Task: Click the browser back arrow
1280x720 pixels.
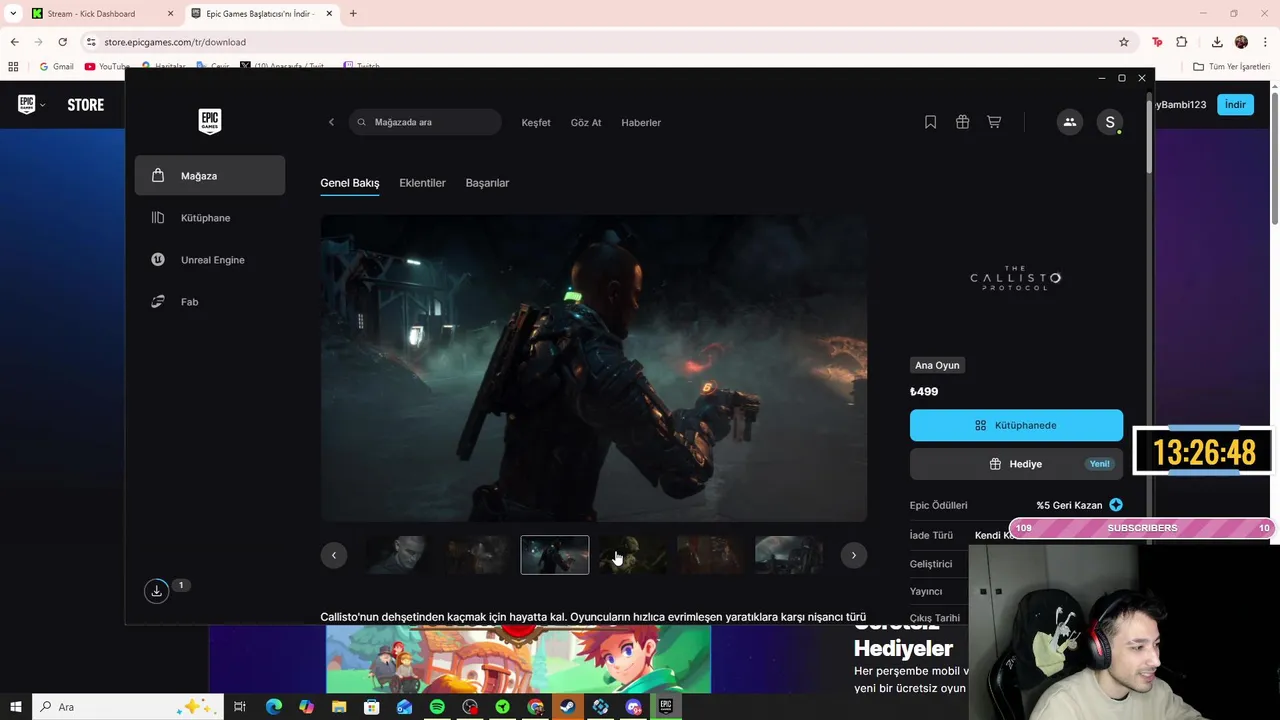Action: (x=14, y=42)
